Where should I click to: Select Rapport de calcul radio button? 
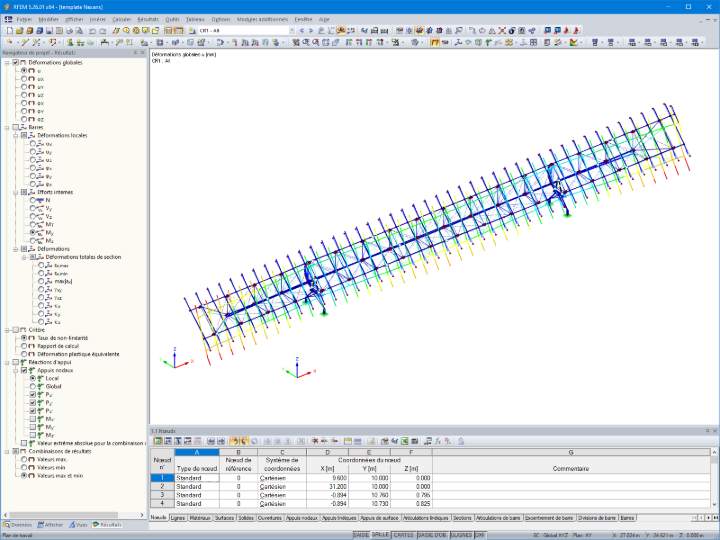(24, 346)
